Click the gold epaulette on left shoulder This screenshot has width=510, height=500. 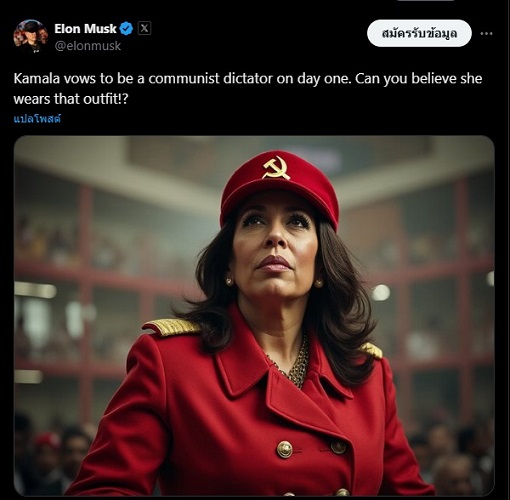171,327
